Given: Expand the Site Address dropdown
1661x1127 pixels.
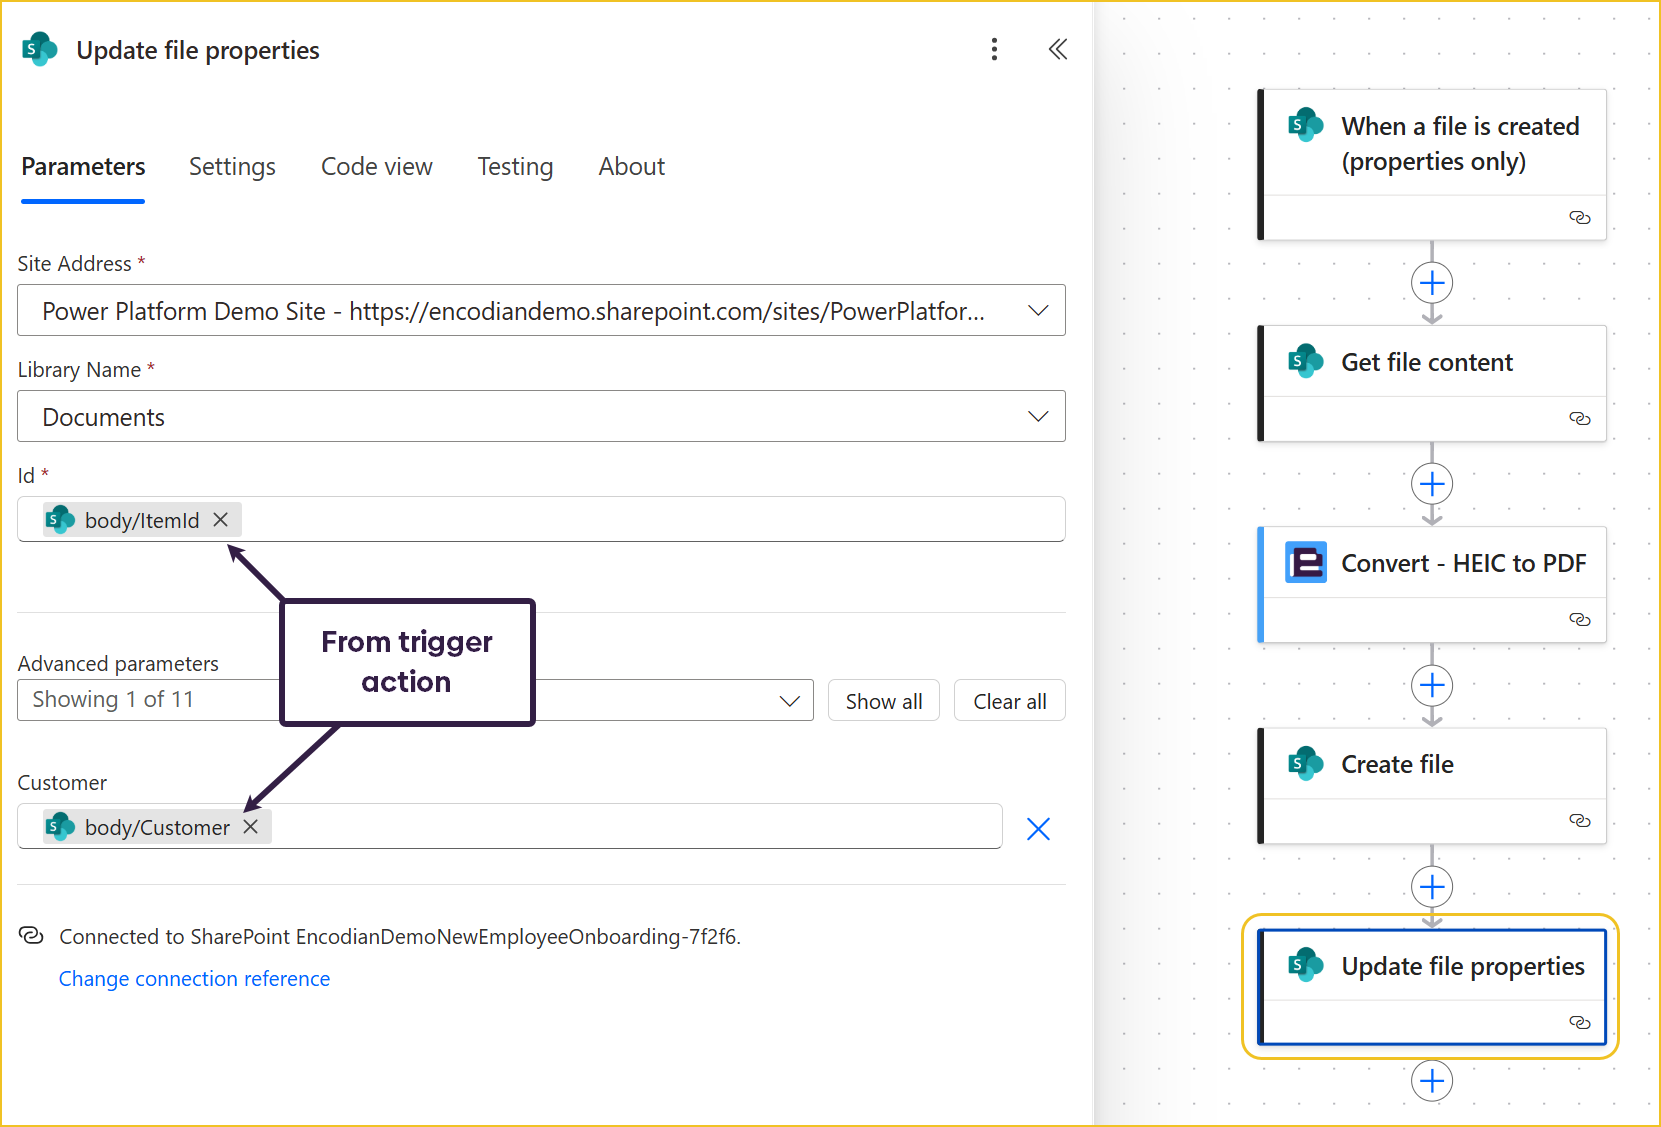Looking at the screenshot, I should (1038, 311).
